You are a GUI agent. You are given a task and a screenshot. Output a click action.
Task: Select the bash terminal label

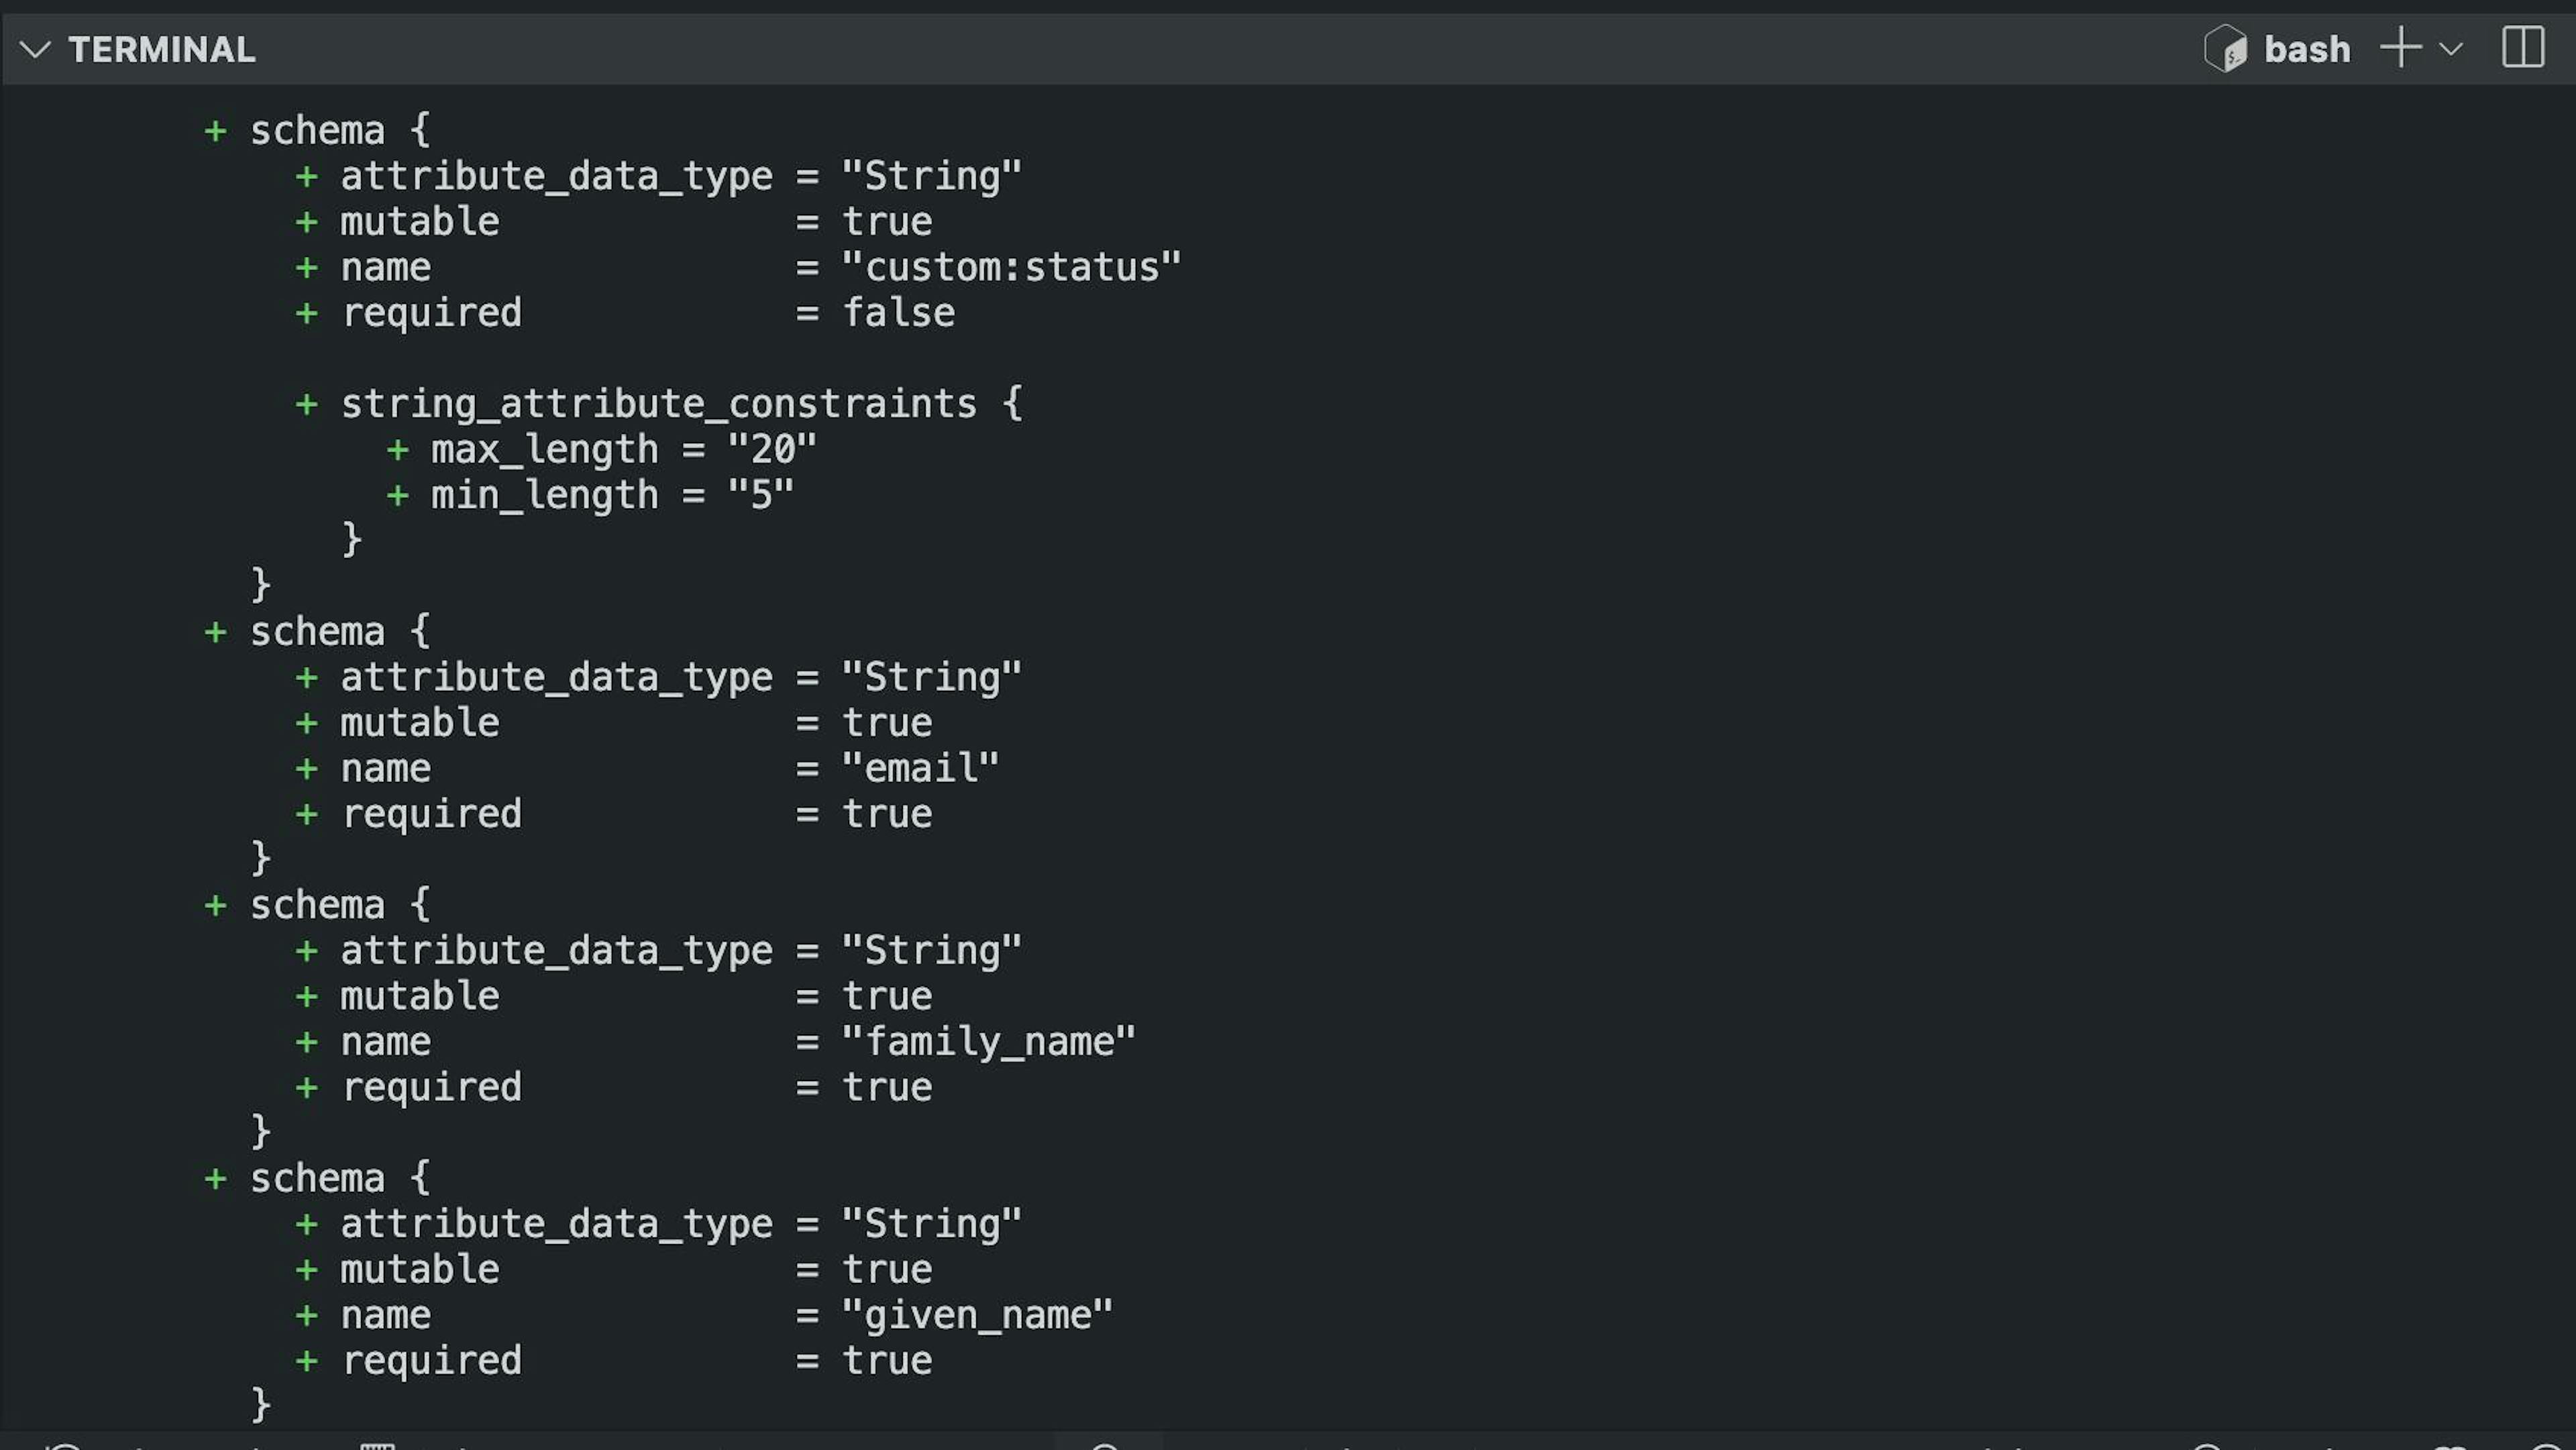pyautogui.click(x=2306, y=49)
